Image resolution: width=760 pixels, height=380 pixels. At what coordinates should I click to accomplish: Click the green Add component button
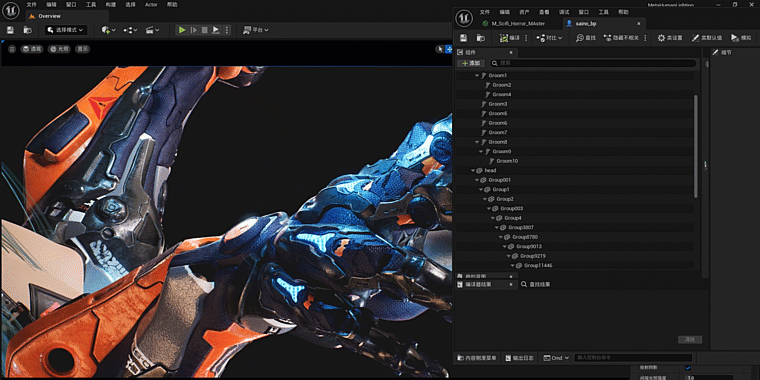coord(471,63)
